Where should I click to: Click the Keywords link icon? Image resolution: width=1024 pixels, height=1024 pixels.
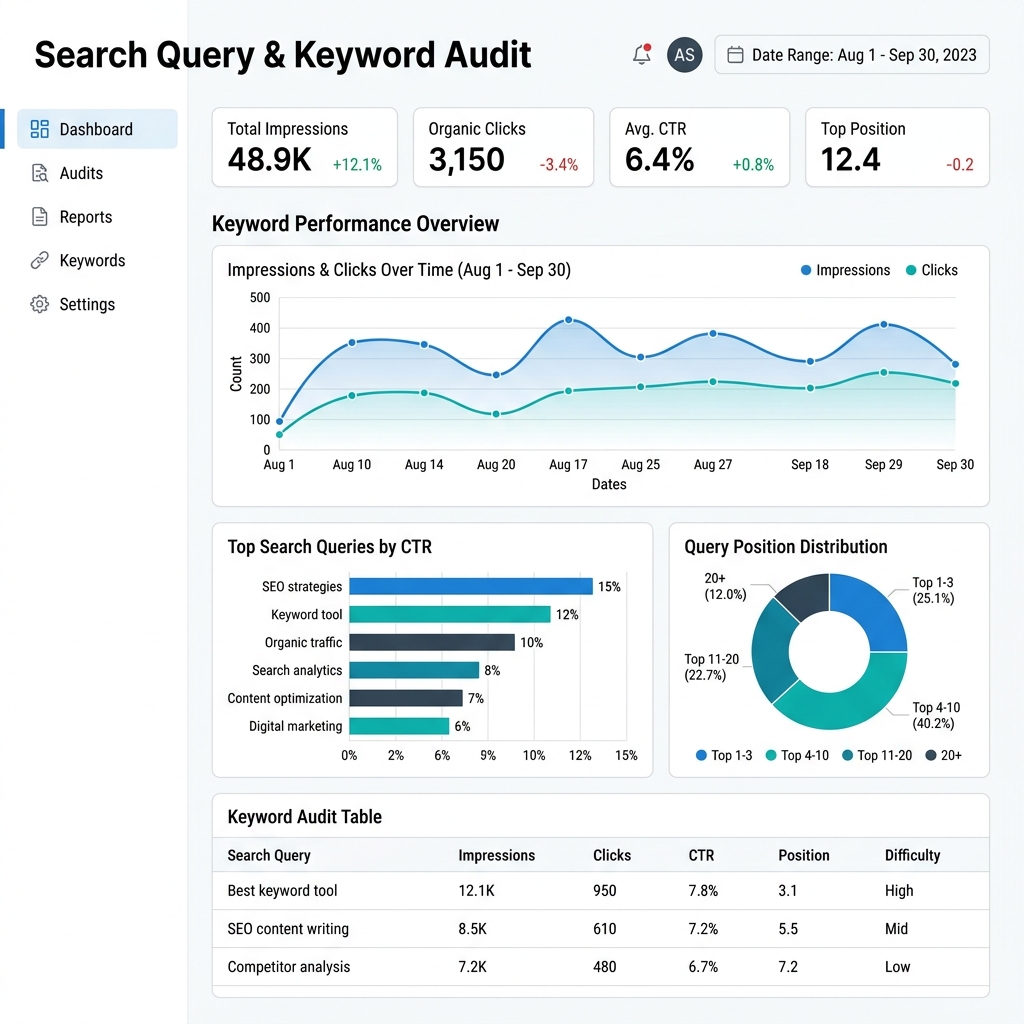pos(40,261)
